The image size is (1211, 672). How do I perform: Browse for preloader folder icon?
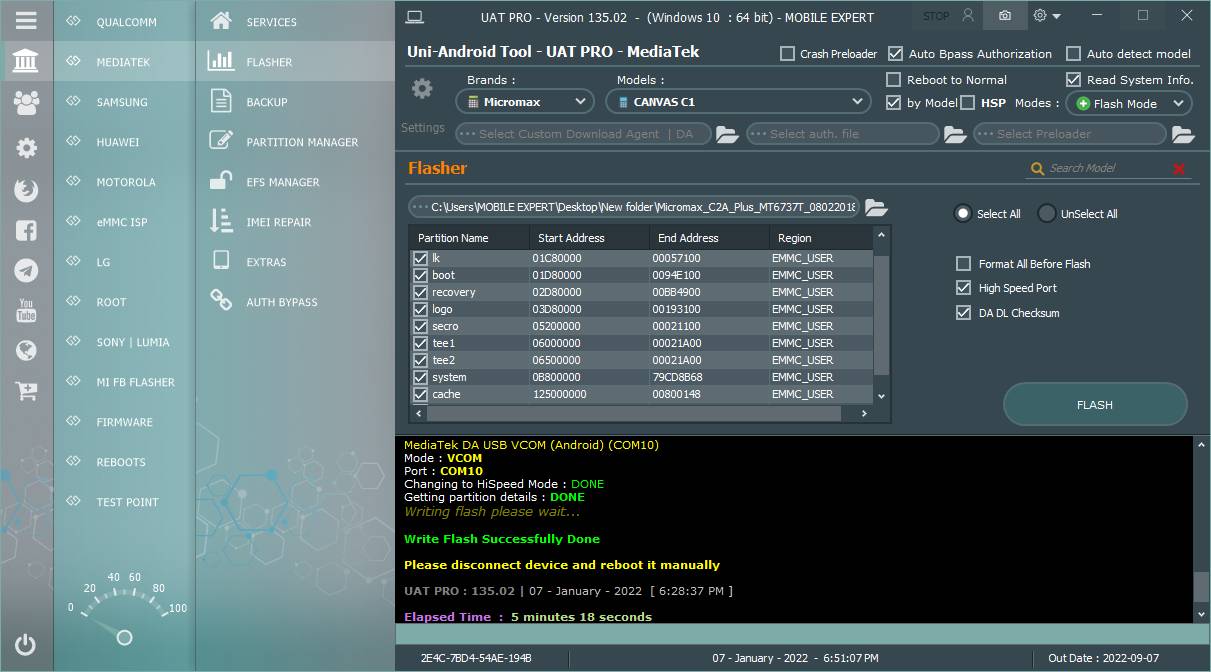pos(1183,134)
